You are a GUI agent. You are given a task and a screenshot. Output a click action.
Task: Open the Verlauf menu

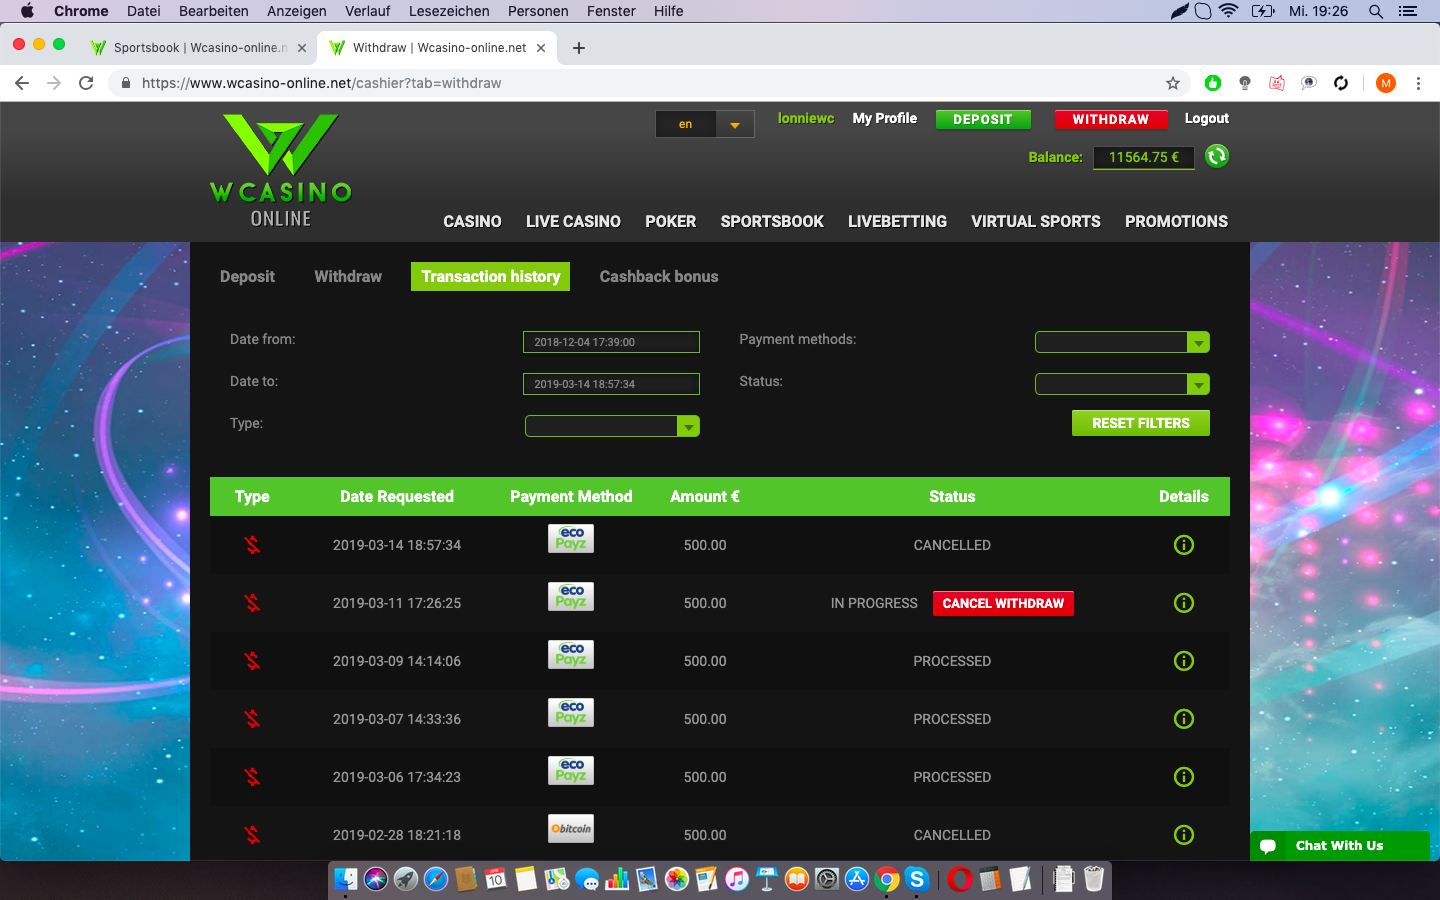[x=367, y=11]
